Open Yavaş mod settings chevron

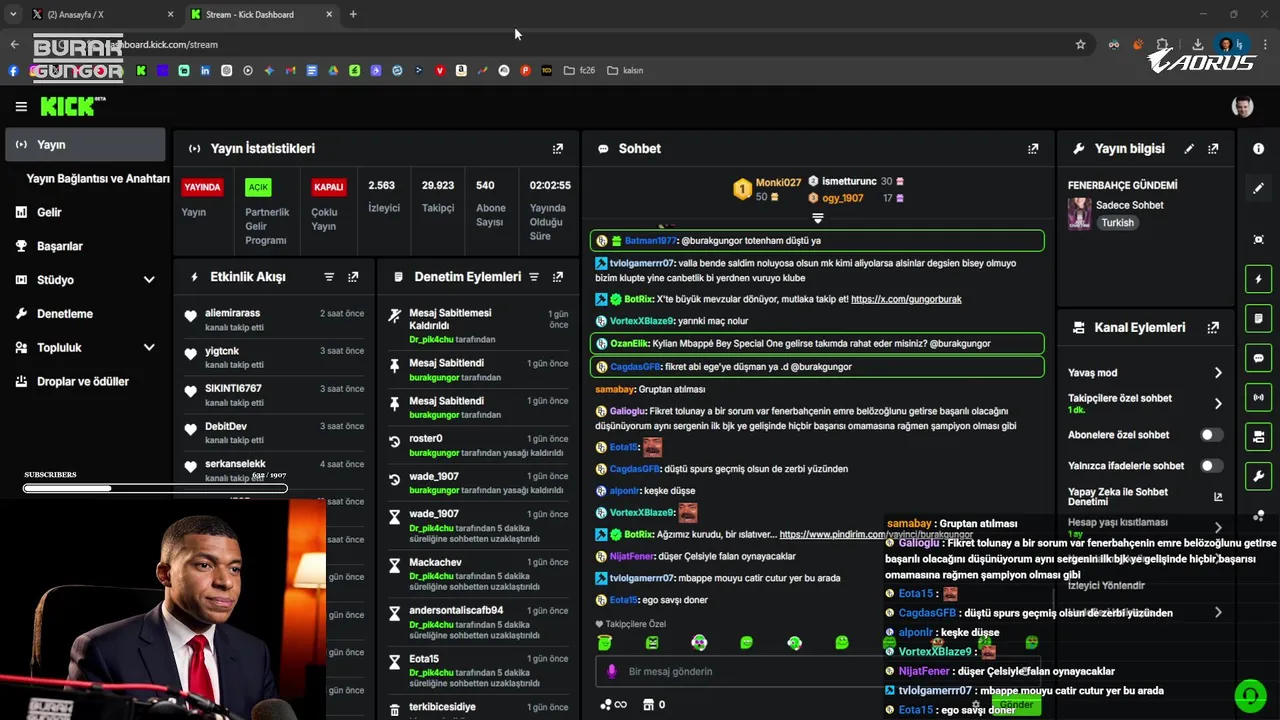click(x=1218, y=373)
